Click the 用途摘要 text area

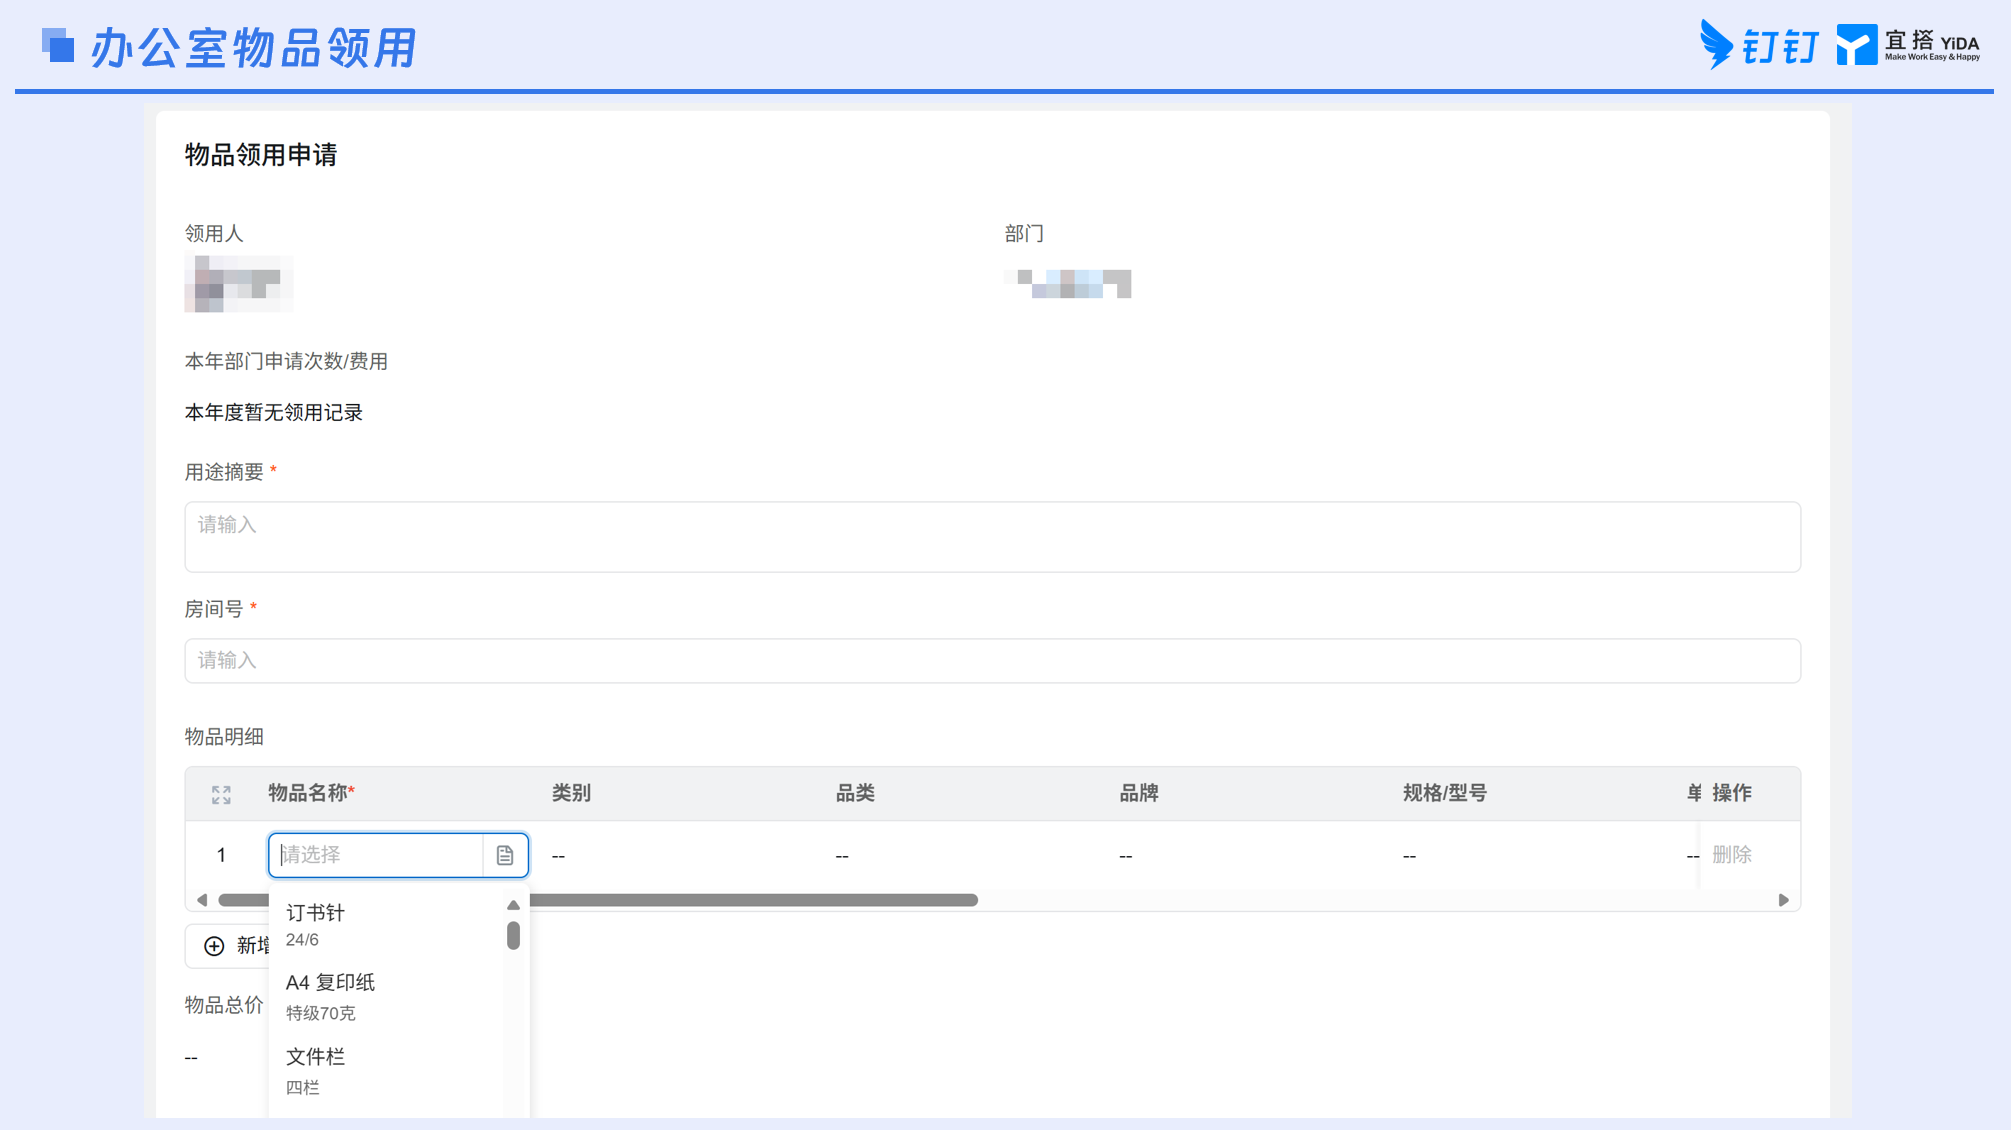coord(992,537)
